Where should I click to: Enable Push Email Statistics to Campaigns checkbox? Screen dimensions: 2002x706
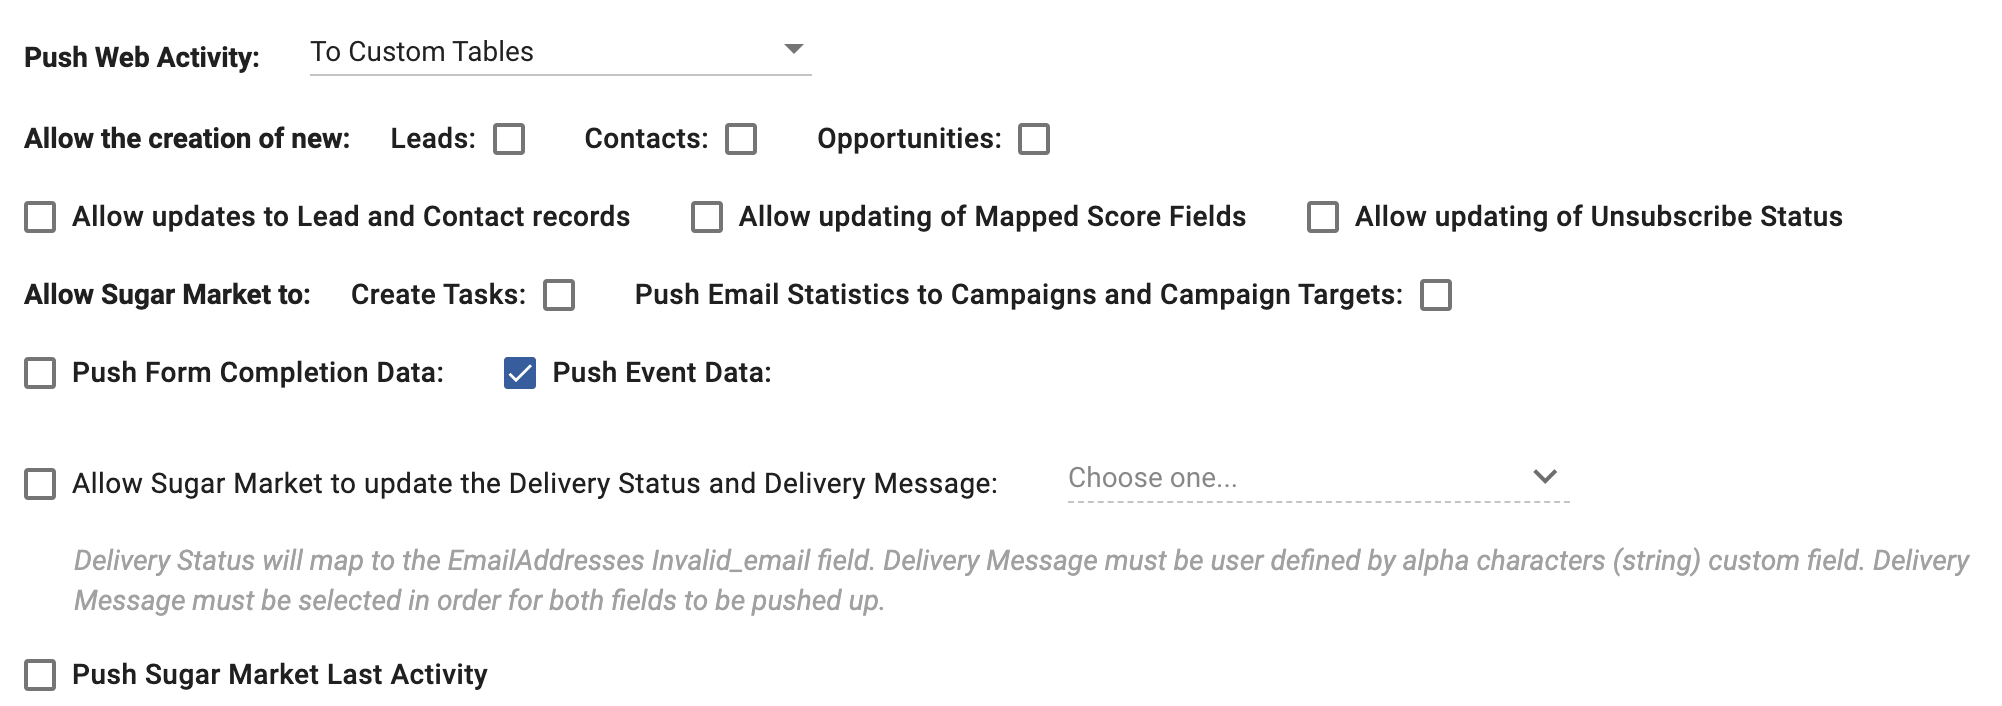point(1436,295)
